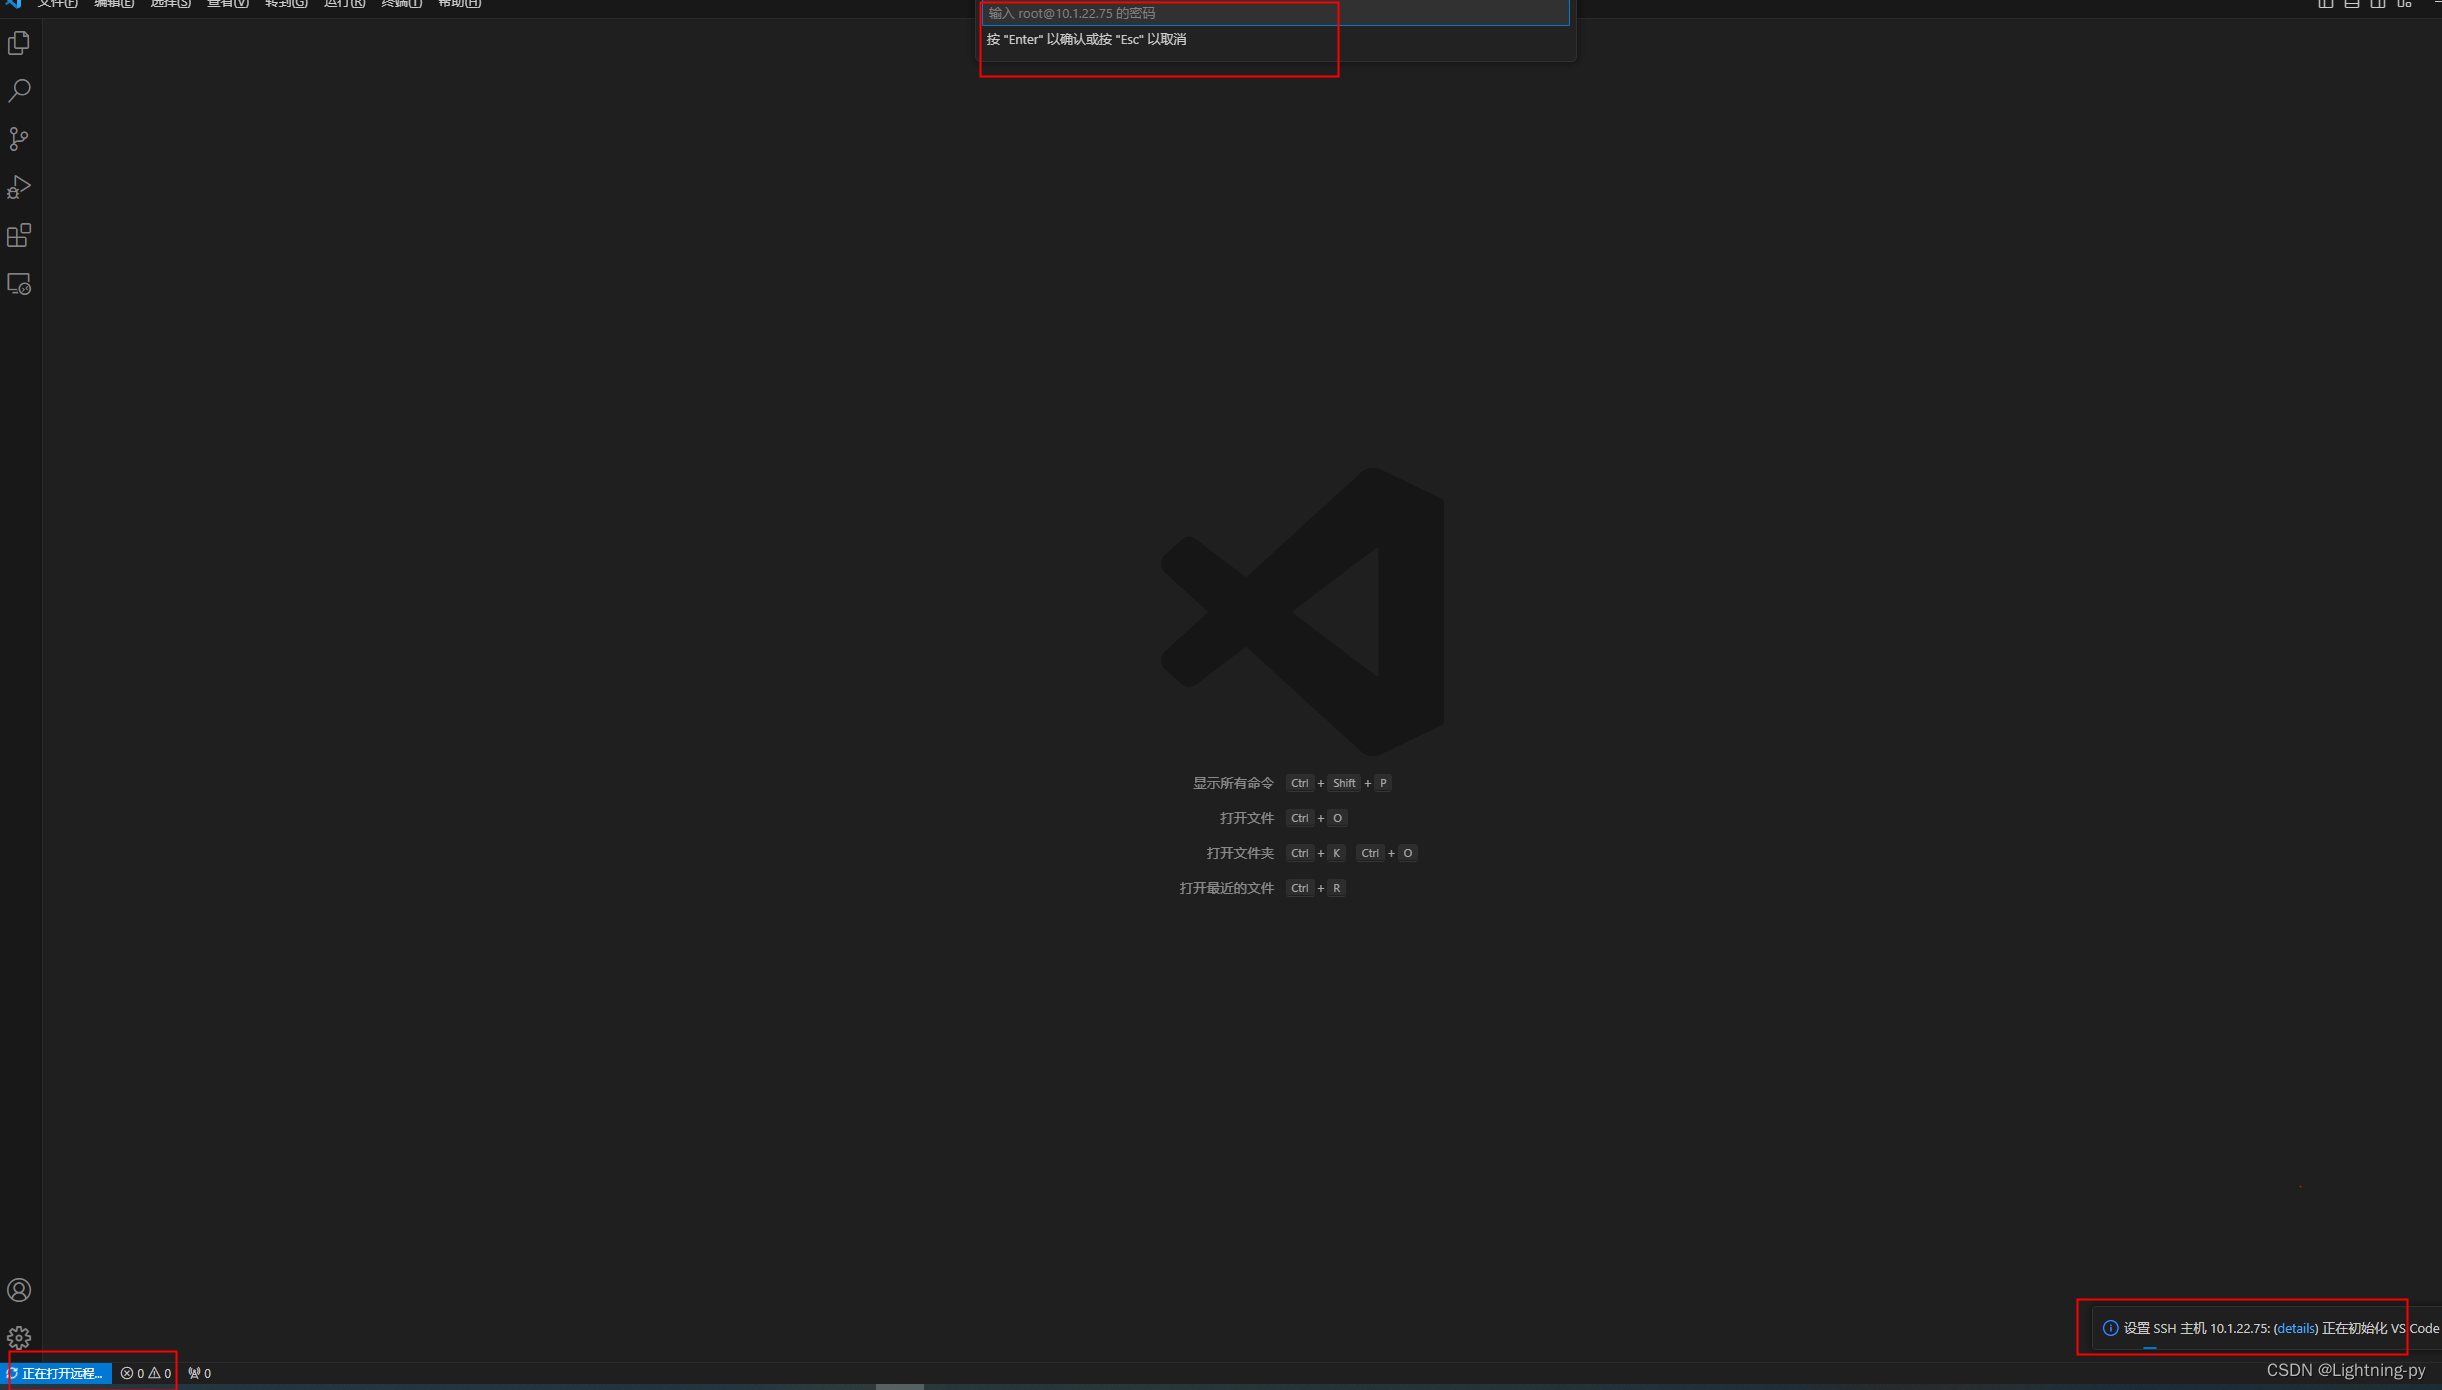Open the Customize Layout control
This screenshot has height=1390, width=2442.
pos(2405,5)
